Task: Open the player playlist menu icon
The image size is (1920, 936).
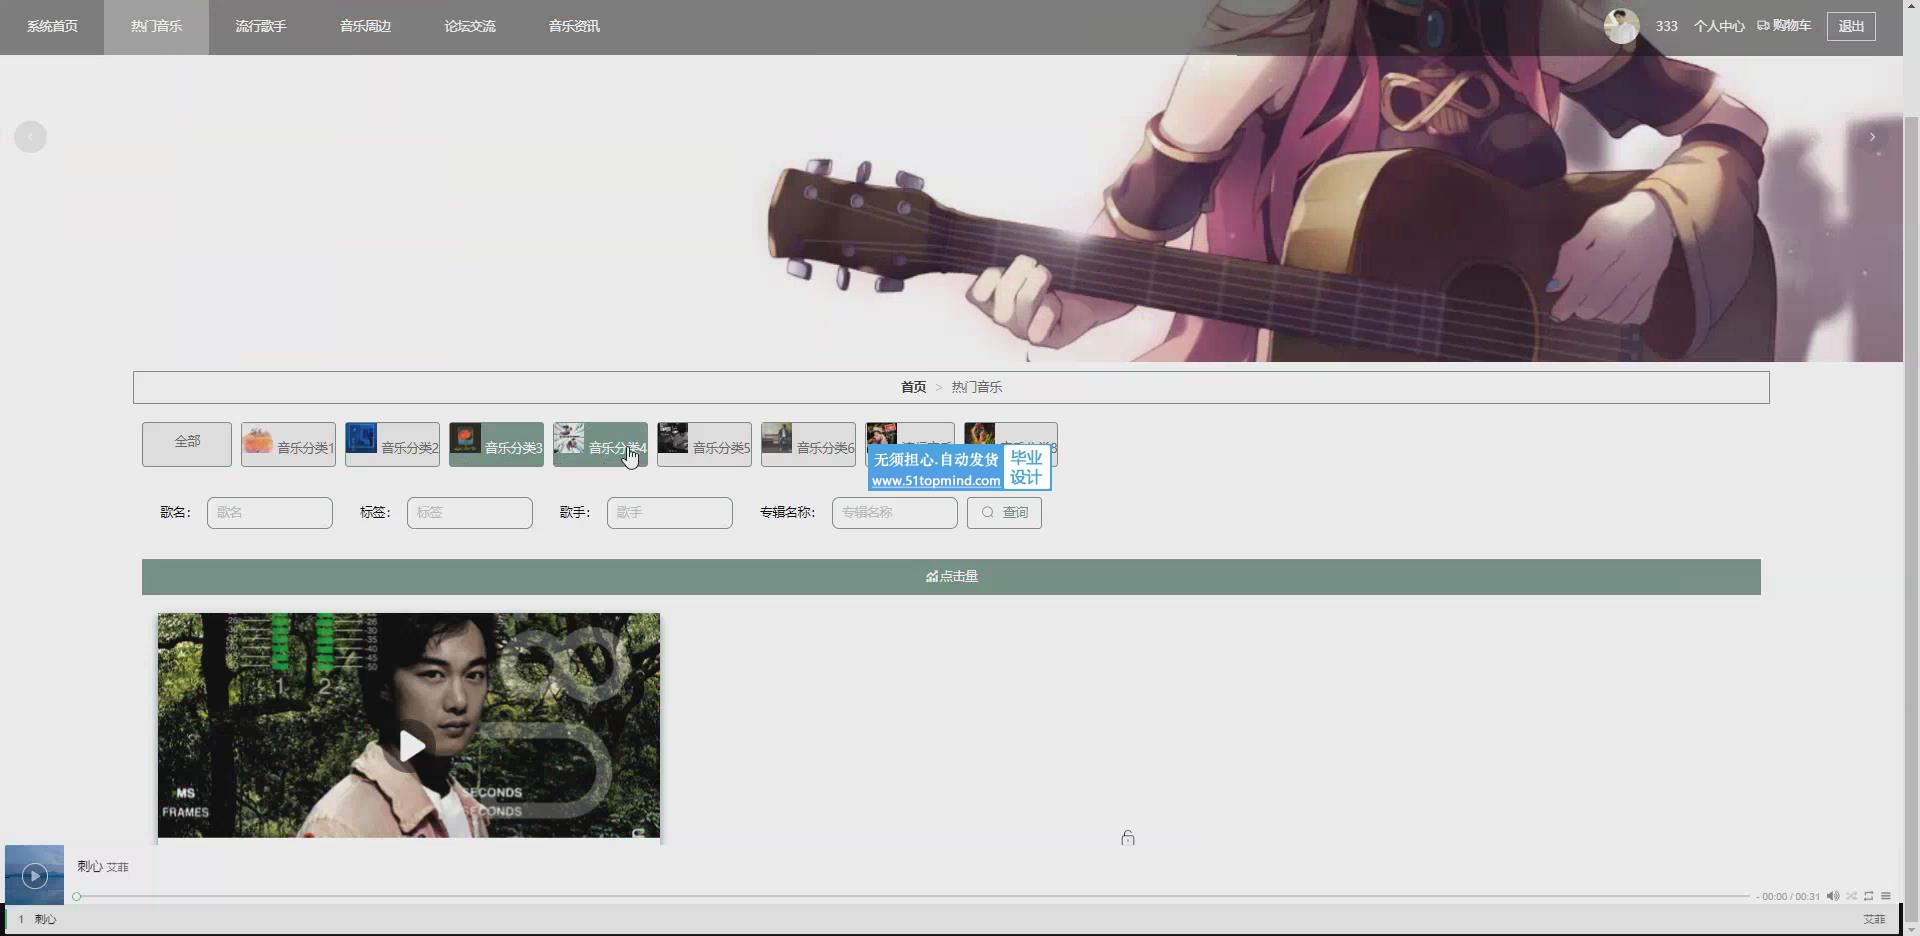Action: click(x=1886, y=896)
